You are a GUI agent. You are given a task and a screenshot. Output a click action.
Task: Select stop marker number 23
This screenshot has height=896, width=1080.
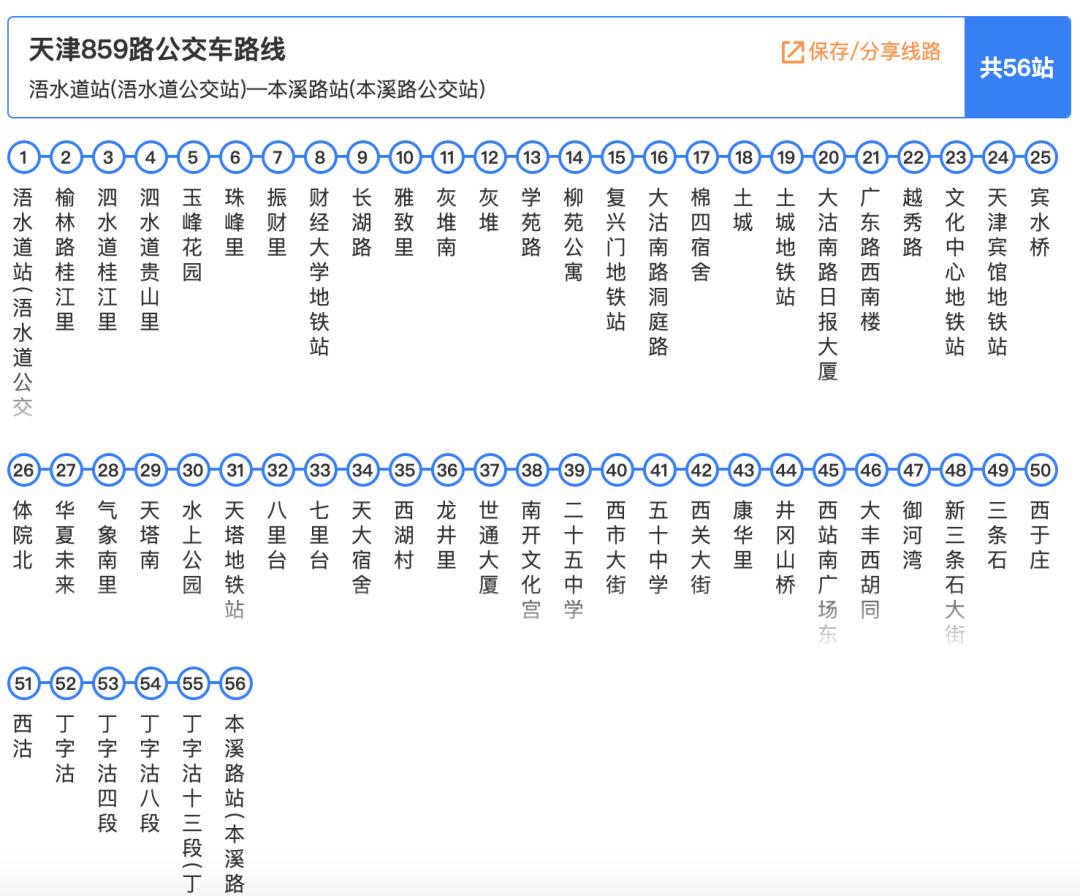955,158
